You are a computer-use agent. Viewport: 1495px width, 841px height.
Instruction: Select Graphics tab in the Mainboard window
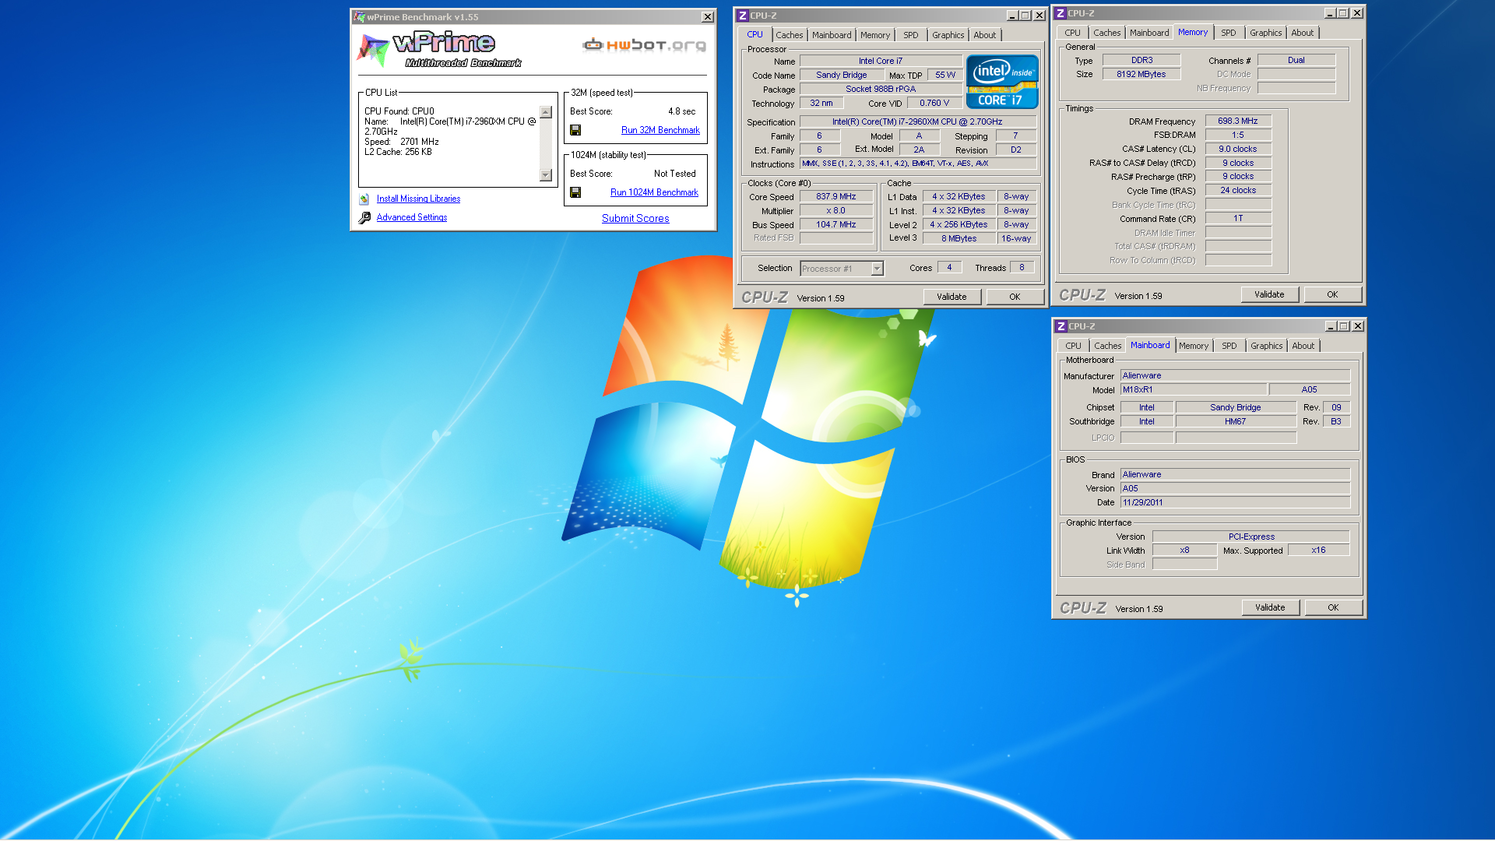[1266, 346]
